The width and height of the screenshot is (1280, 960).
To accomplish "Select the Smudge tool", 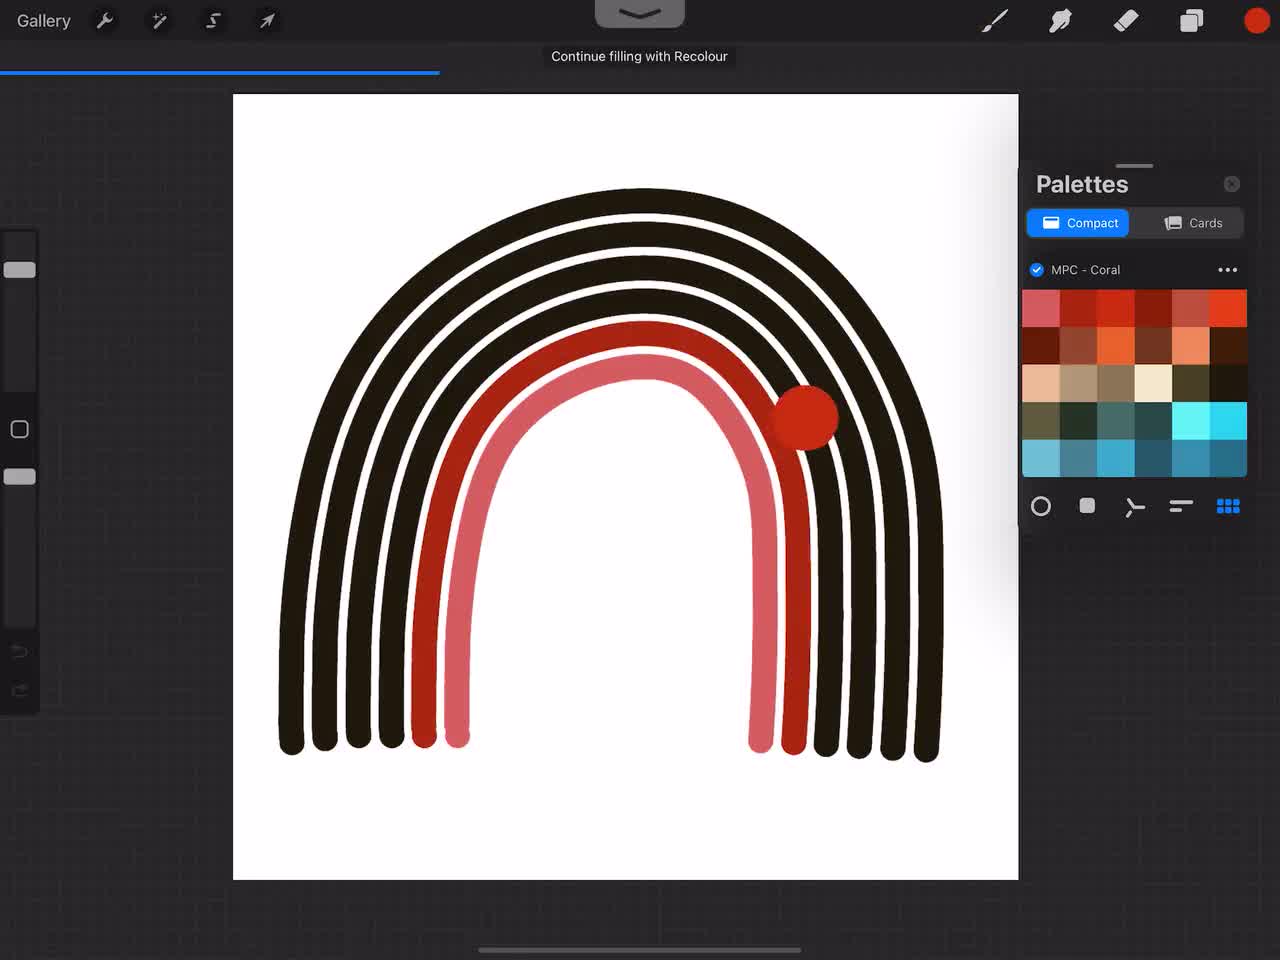I will [1060, 21].
